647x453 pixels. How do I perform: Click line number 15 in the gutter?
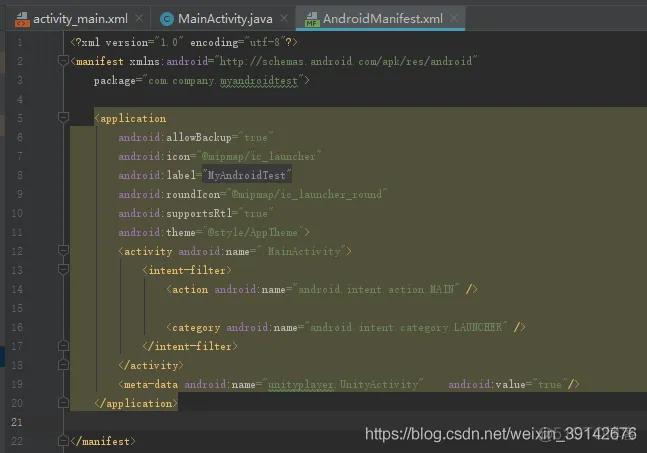pos(17,308)
